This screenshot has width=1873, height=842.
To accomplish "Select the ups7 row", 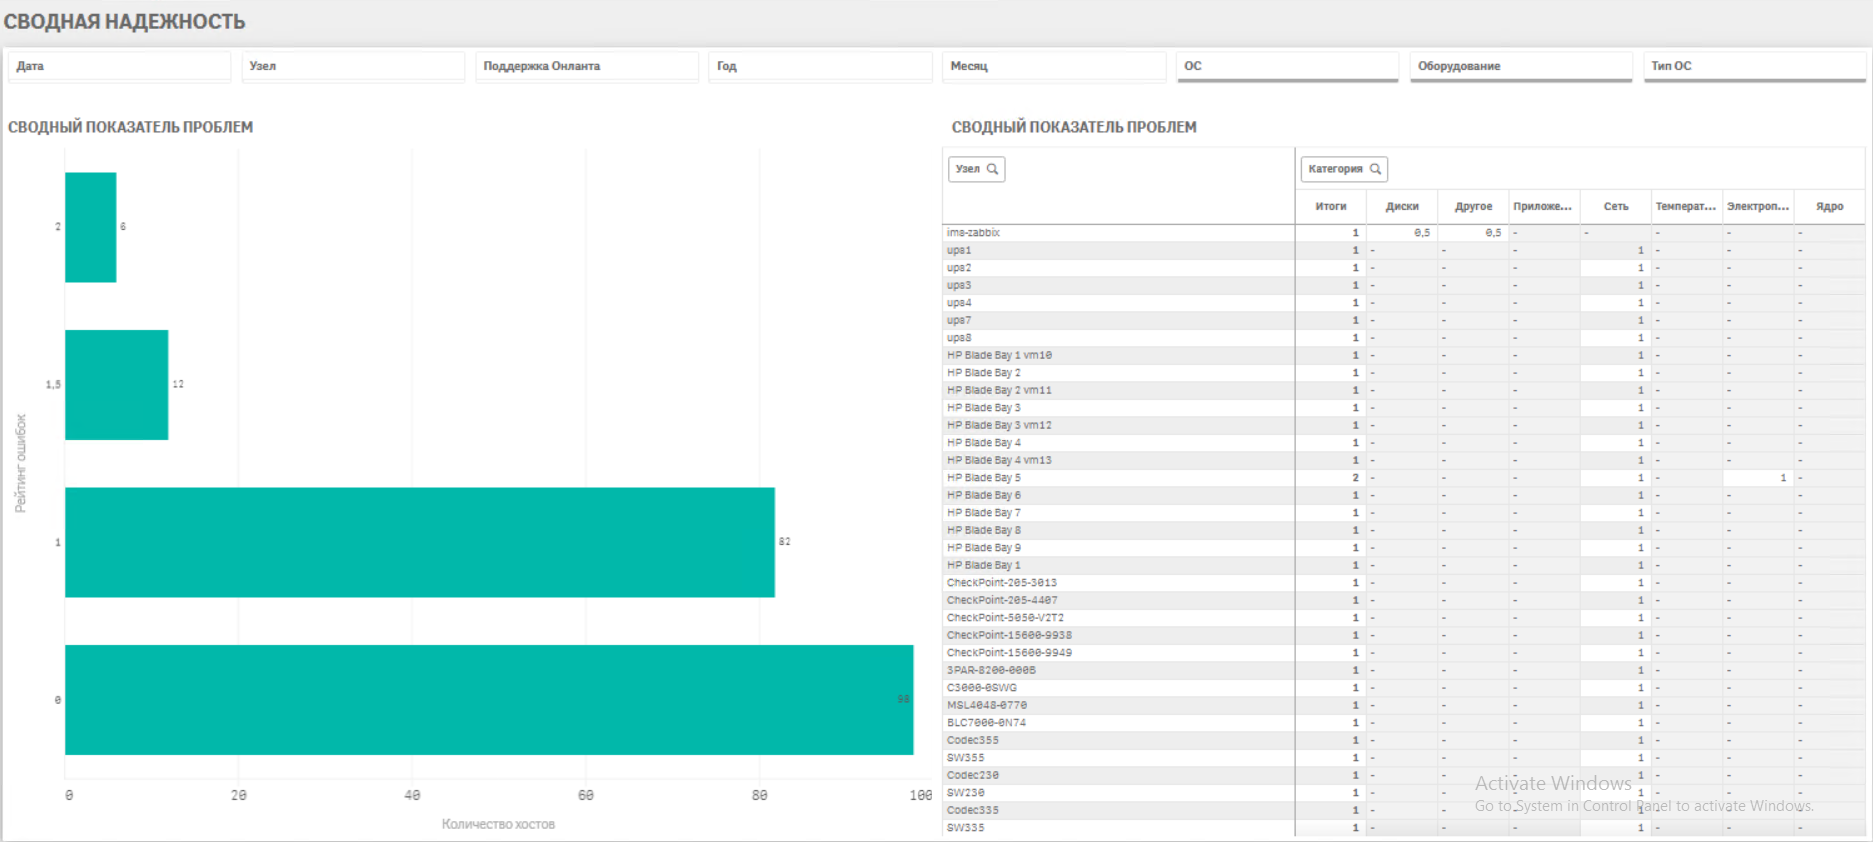I will coord(1118,320).
